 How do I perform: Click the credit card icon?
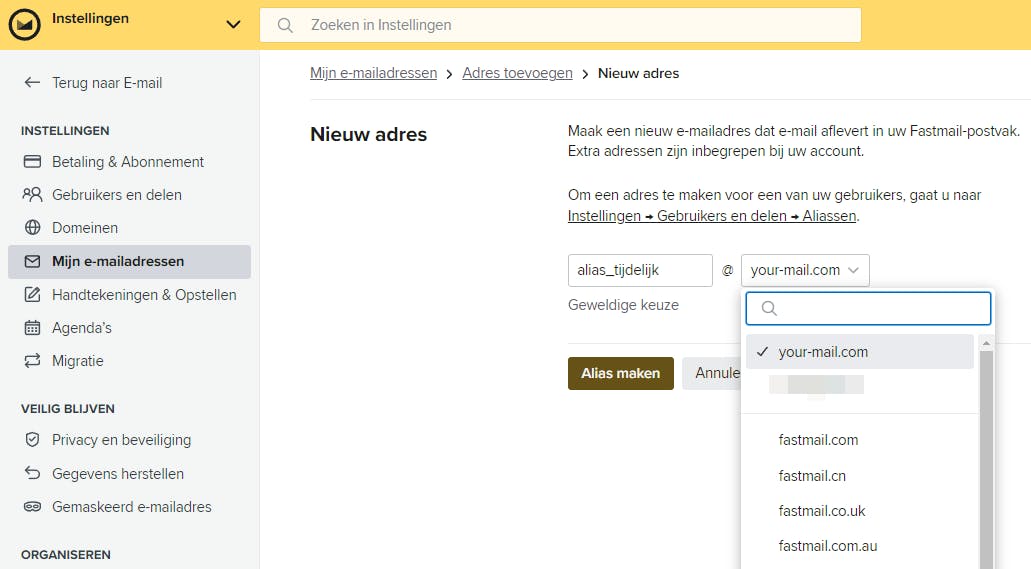click(x=32, y=161)
